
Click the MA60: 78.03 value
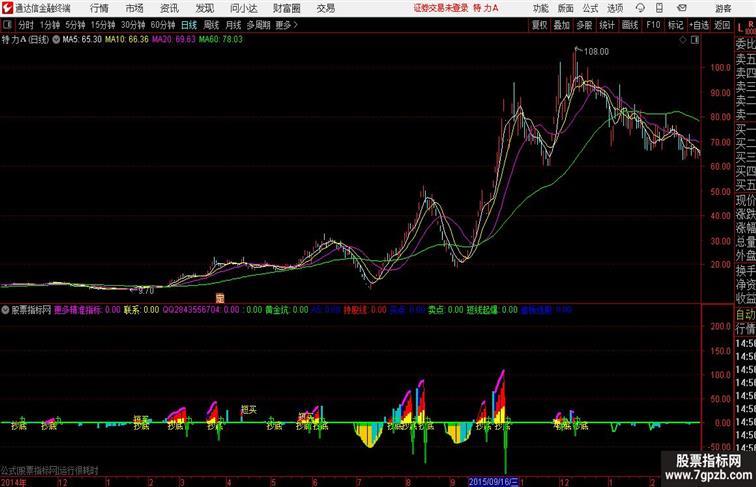221,40
